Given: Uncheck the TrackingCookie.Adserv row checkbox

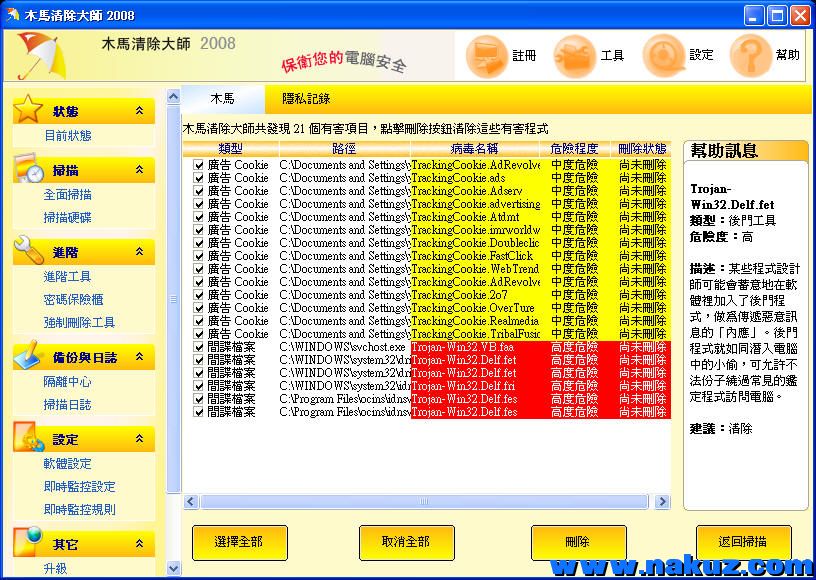Looking at the screenshot, I should 199,191.
